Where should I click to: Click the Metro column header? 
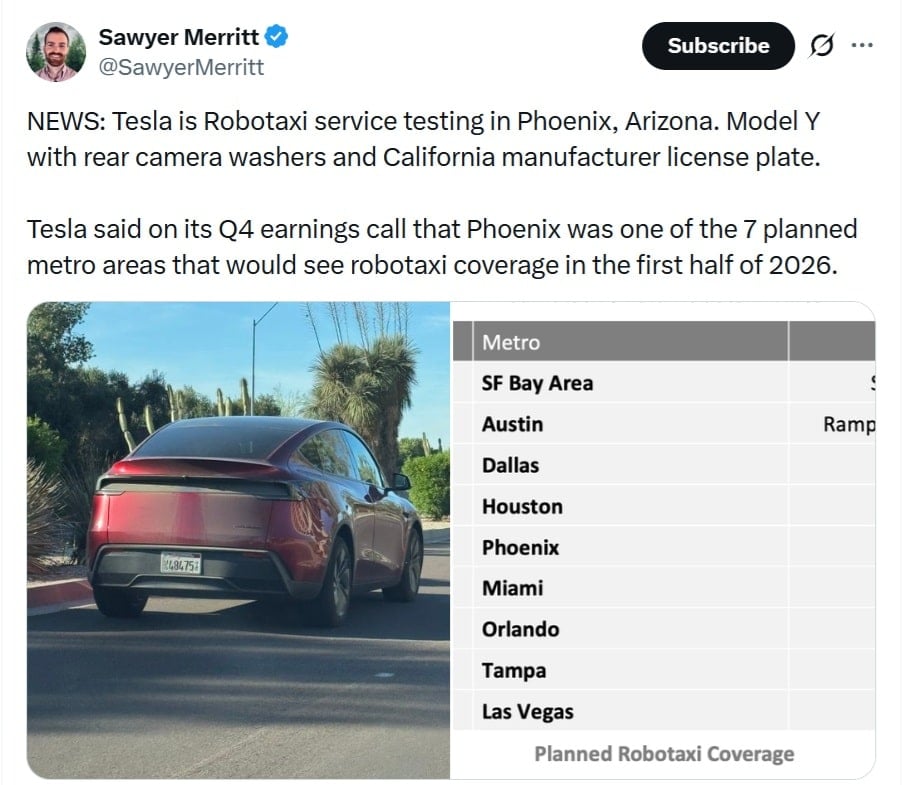tap(512, 342)
